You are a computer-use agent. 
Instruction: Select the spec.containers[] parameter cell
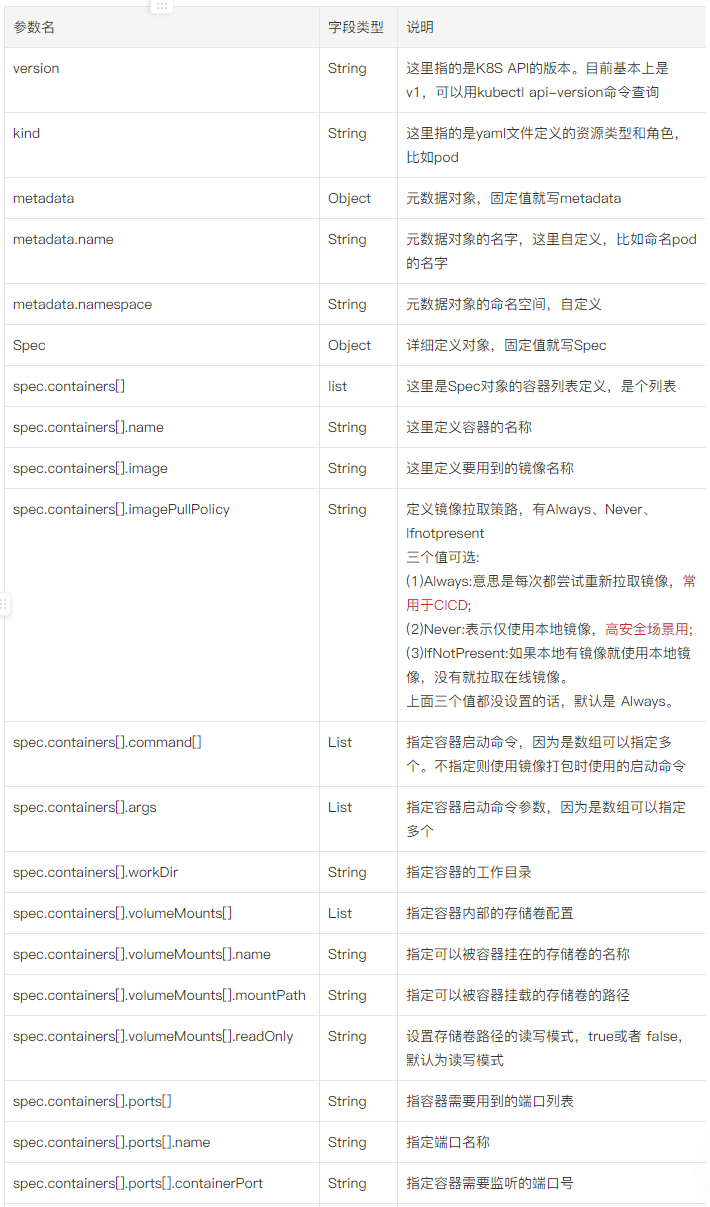[x=162, y=386]
